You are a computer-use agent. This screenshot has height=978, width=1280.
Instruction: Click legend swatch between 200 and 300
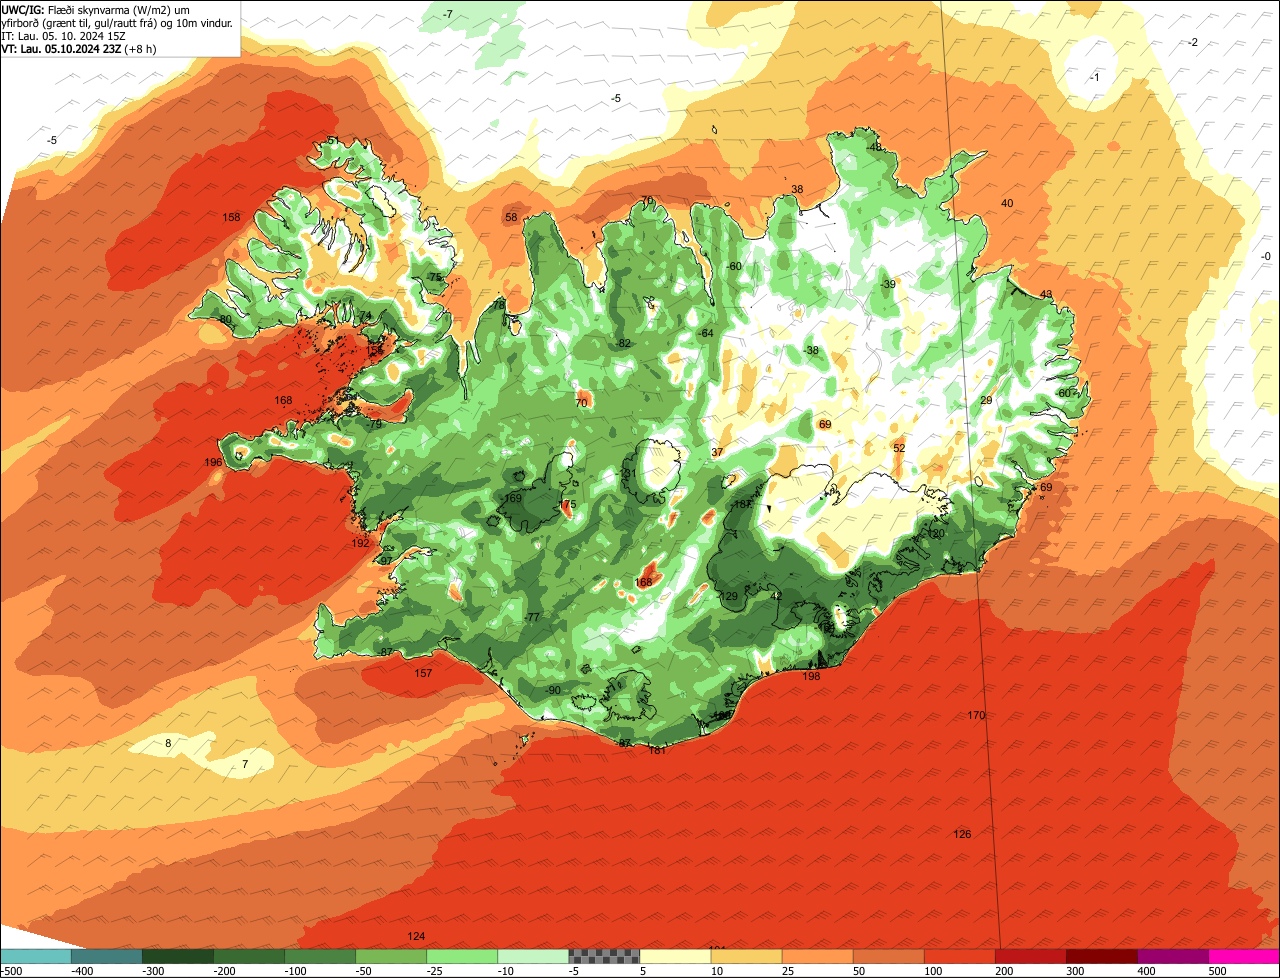click(x=1030, y=956)
